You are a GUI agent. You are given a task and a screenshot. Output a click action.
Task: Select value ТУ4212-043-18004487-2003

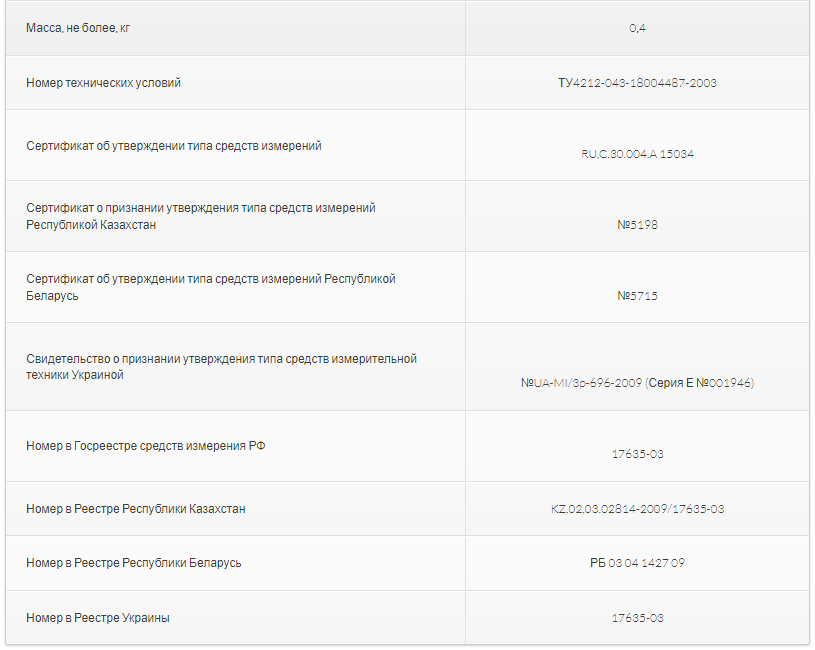click(x=637, y=83)
